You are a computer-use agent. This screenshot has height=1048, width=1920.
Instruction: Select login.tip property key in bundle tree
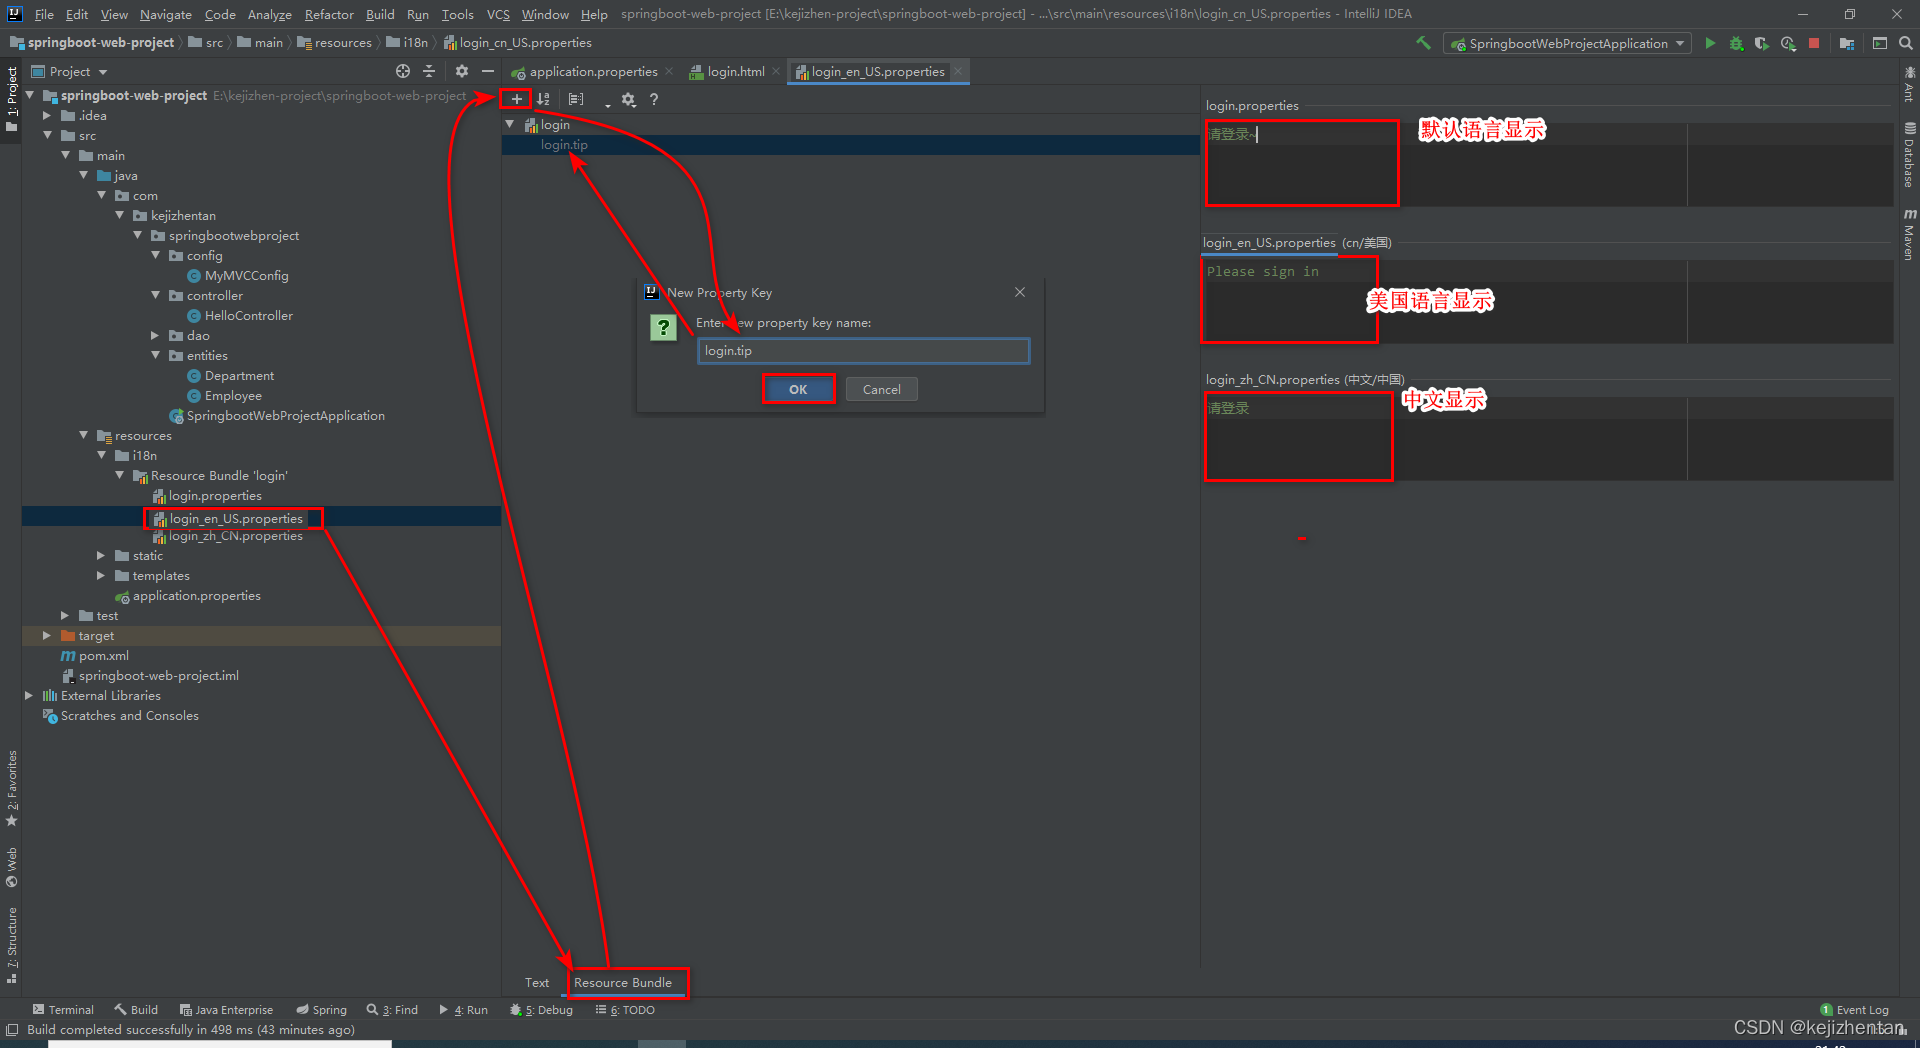click(564, 145)
